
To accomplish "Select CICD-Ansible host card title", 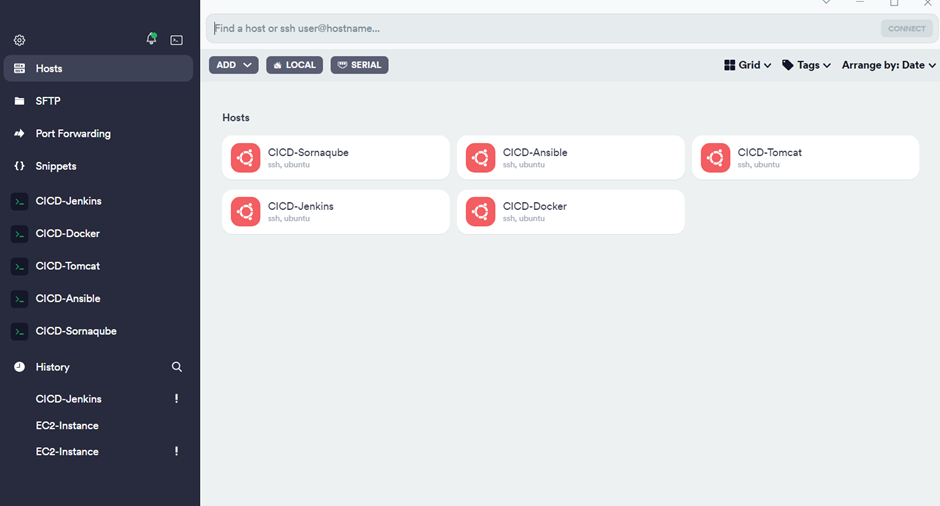I will 535,152.
